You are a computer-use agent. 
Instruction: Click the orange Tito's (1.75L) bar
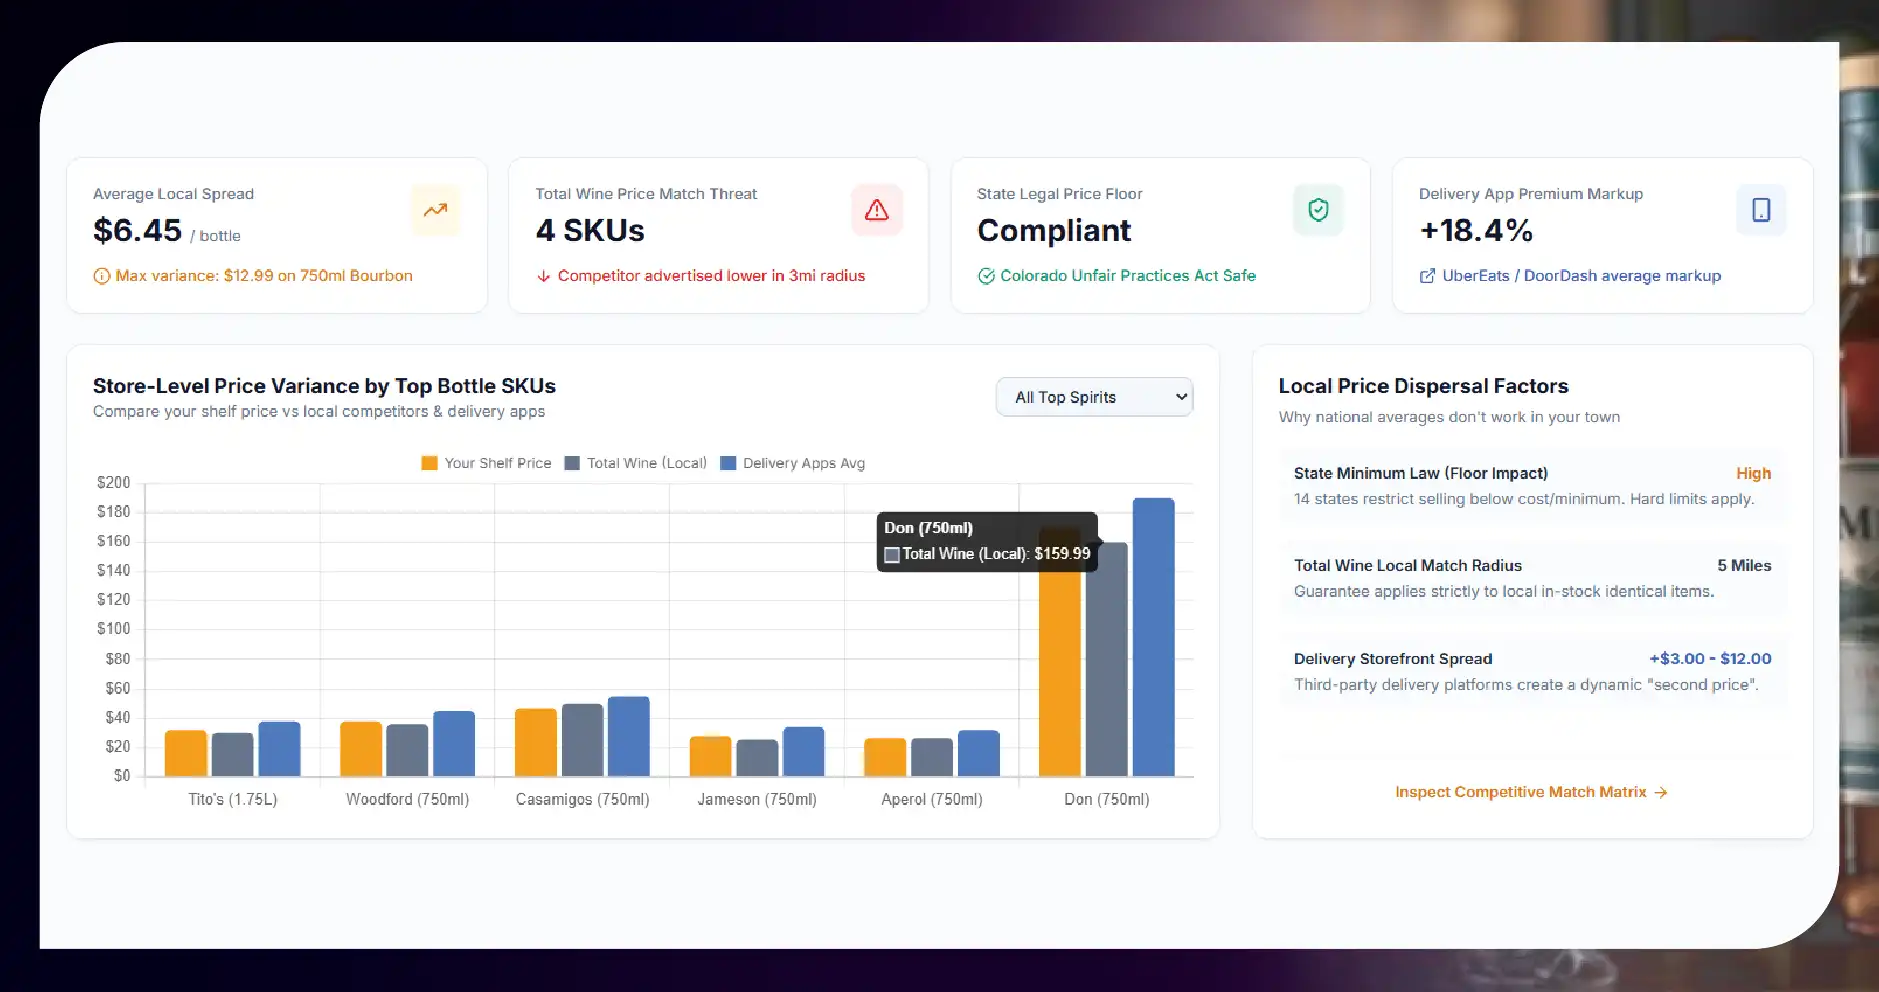(x=186, y=753)
